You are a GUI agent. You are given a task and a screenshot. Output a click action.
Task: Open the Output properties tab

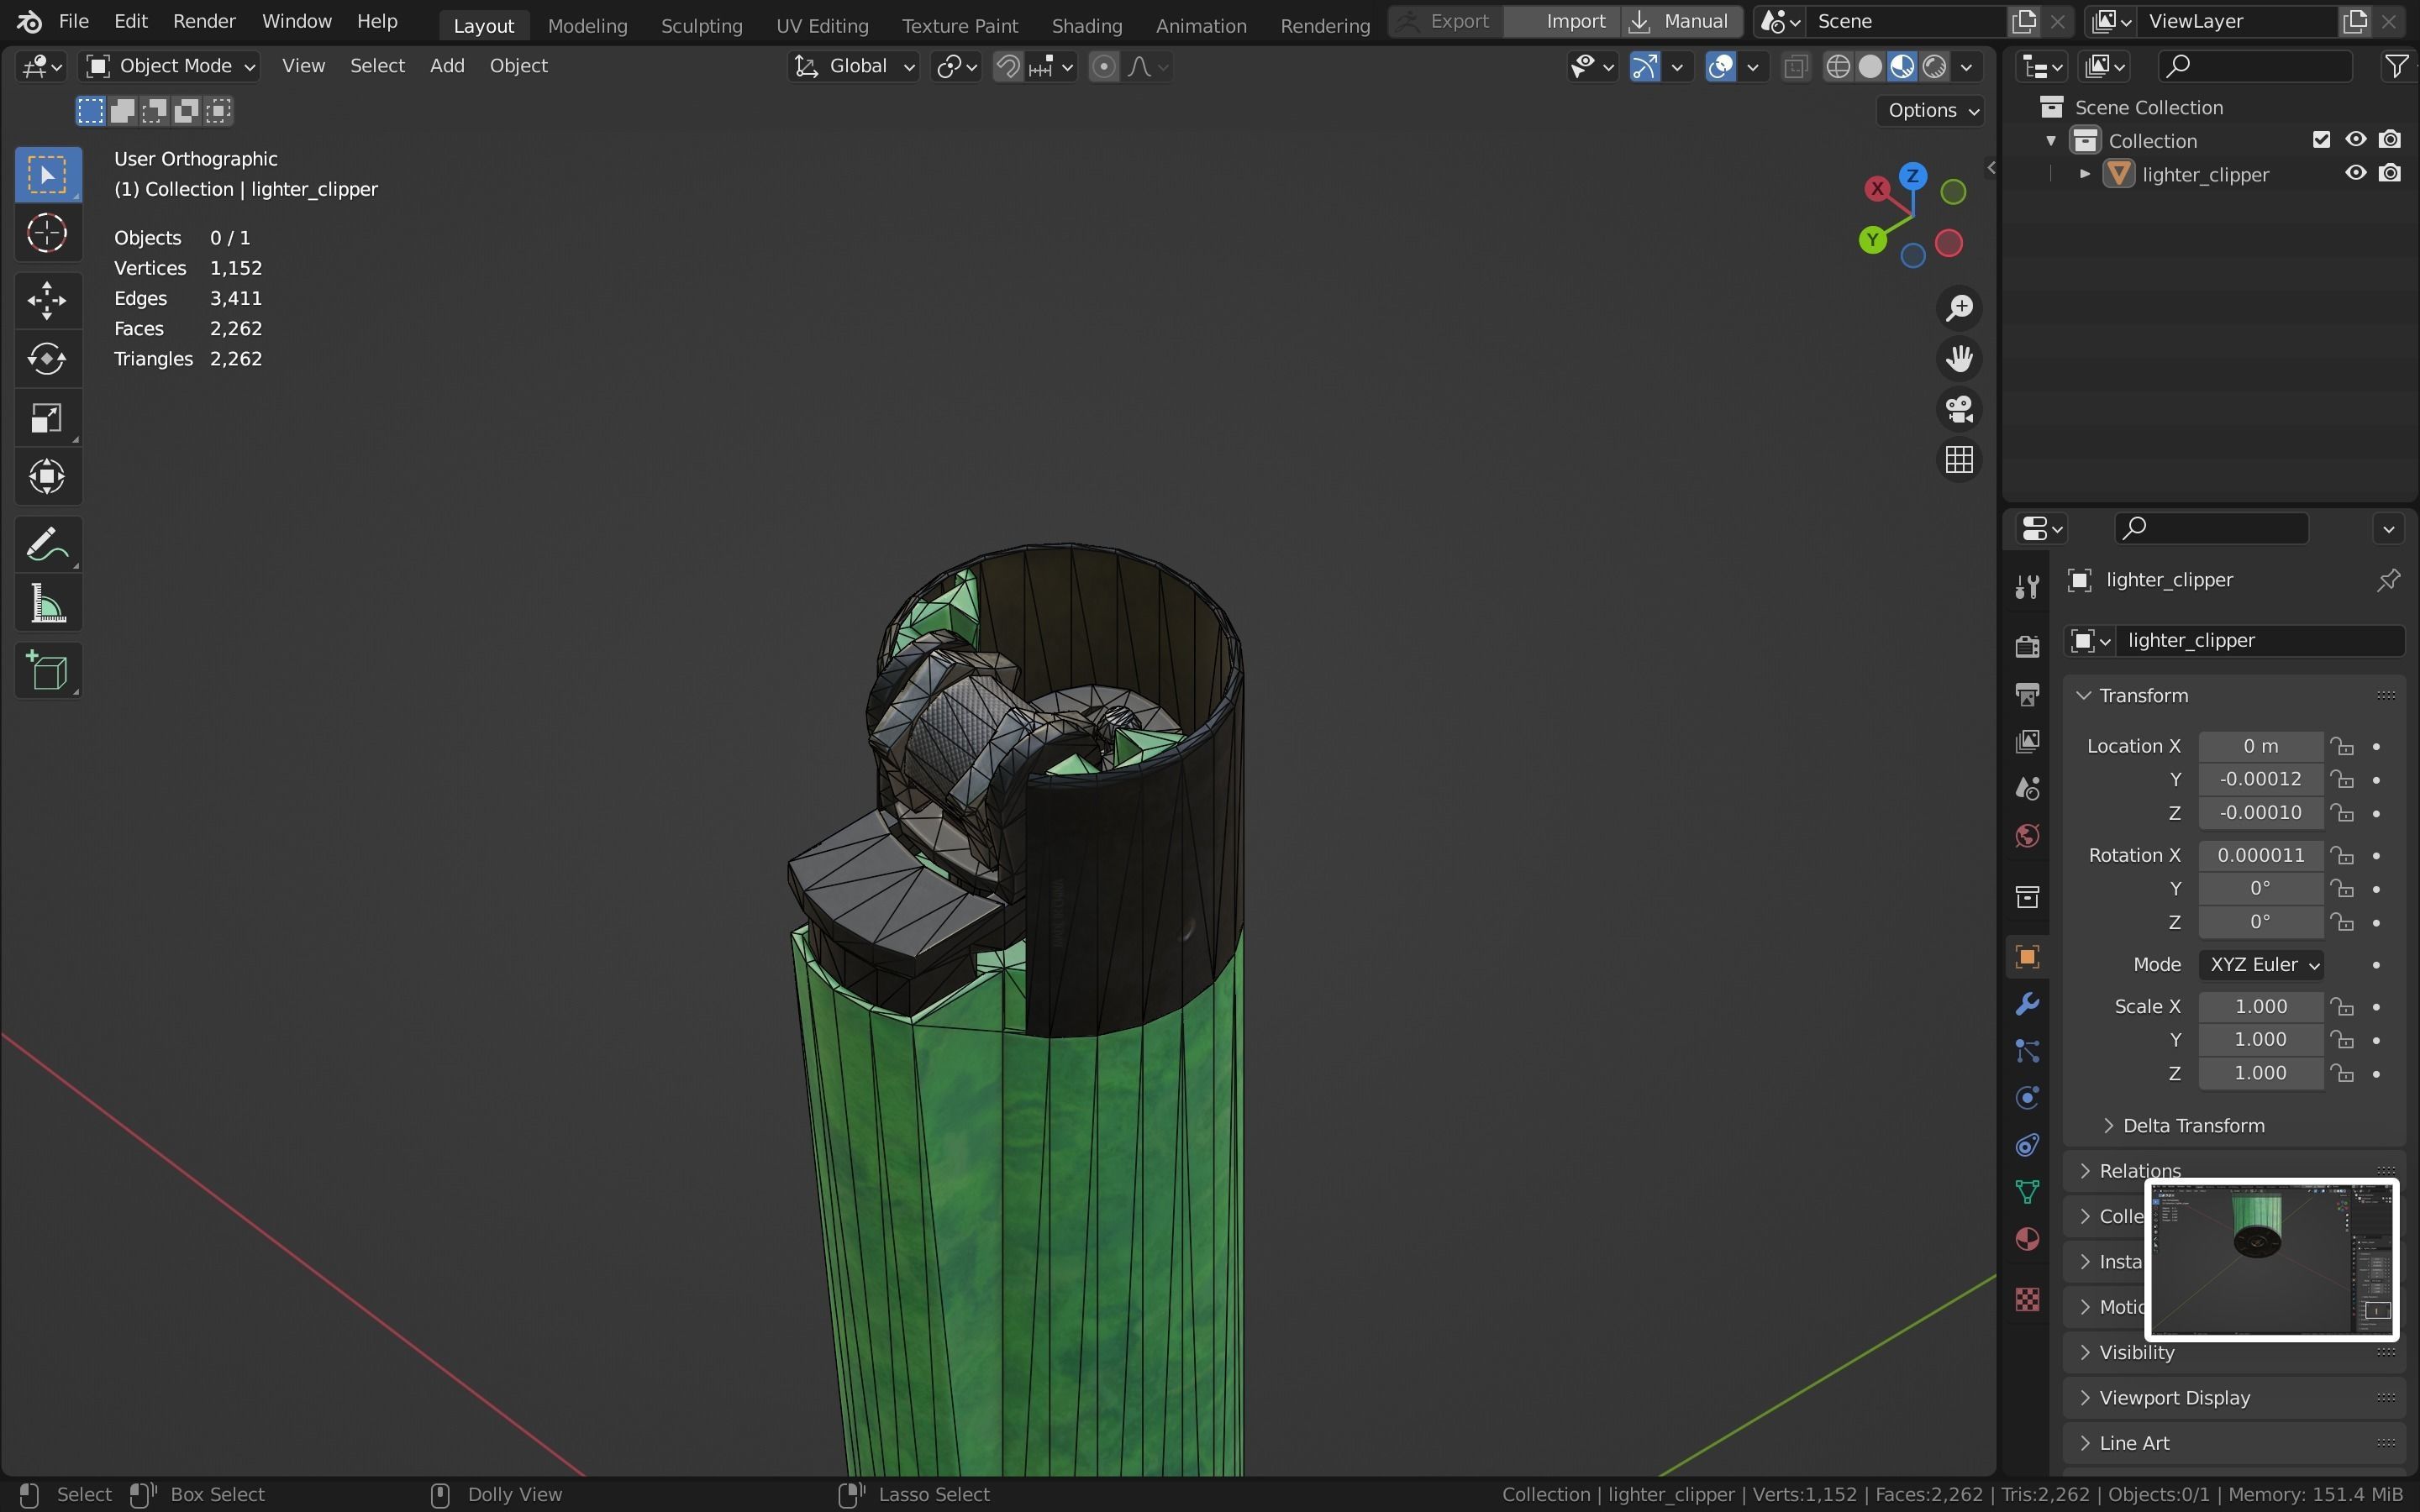click(x=2027, y=694)
